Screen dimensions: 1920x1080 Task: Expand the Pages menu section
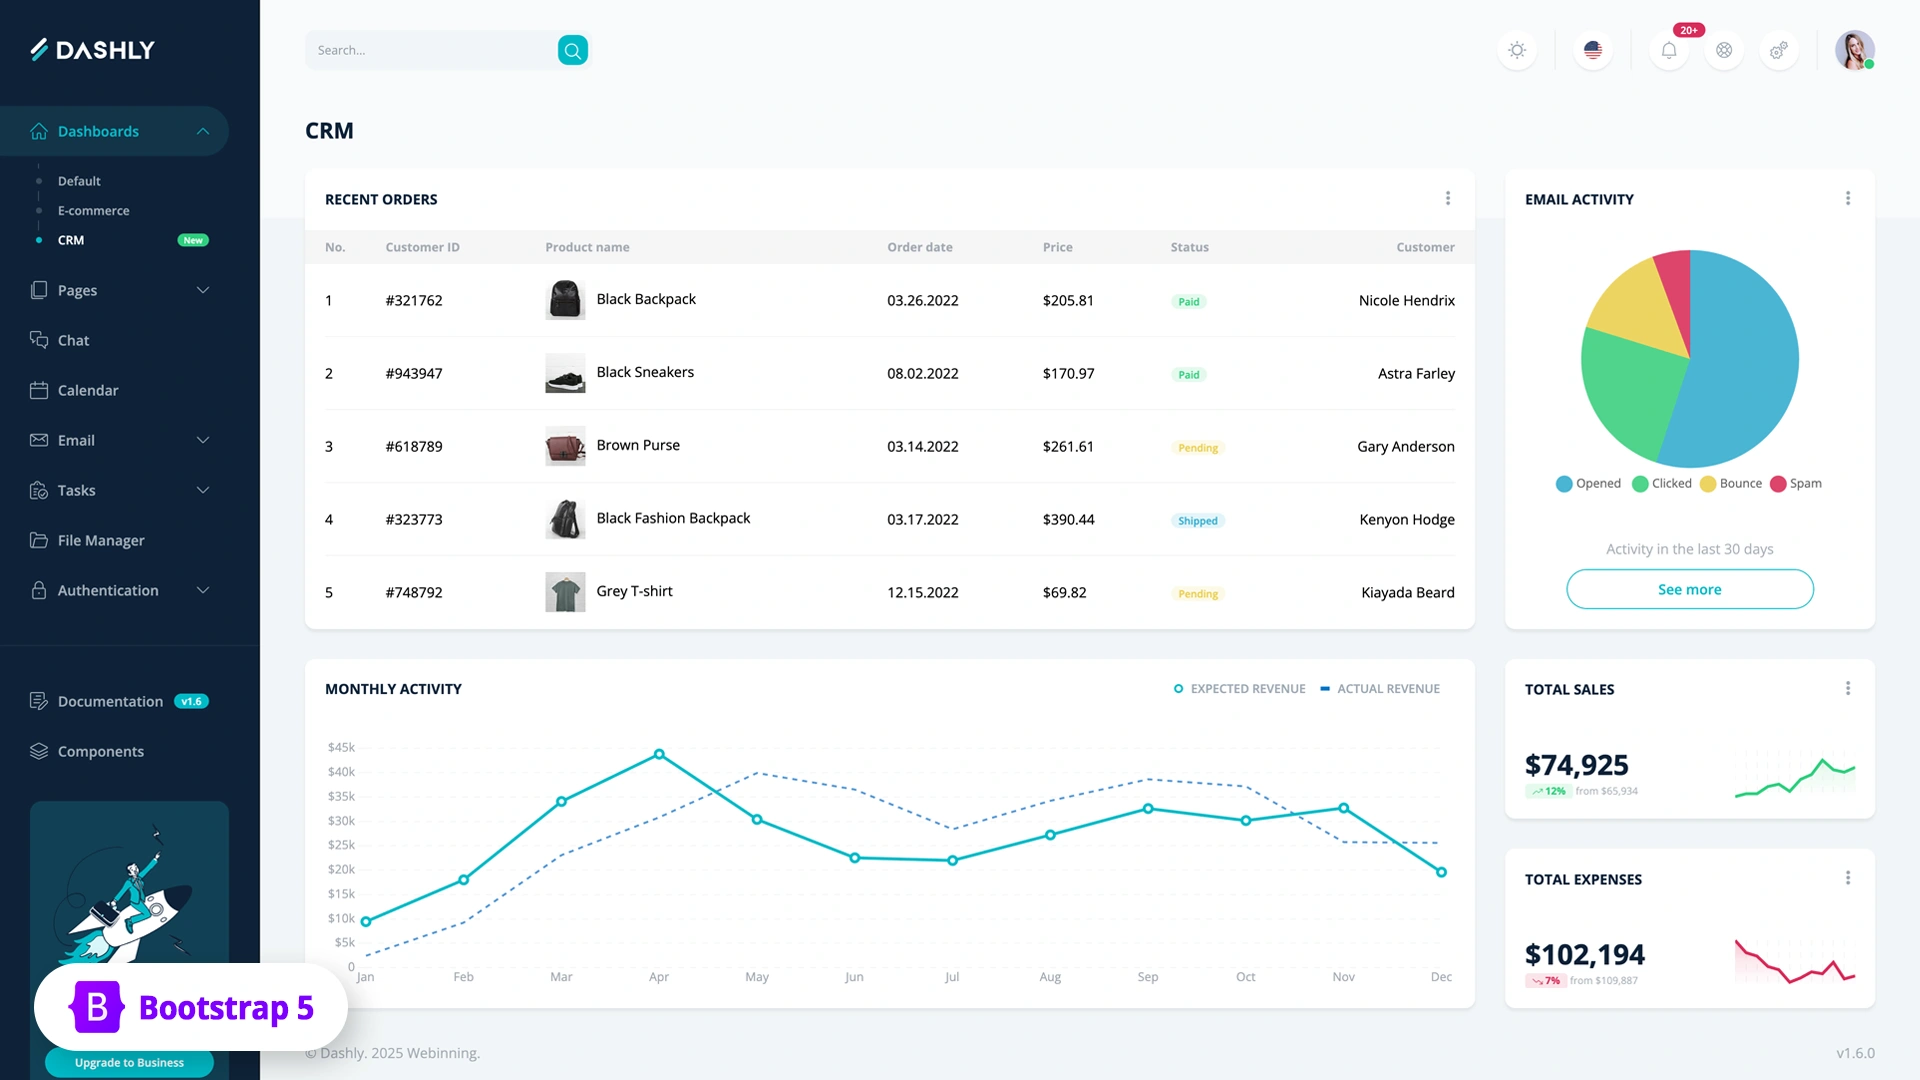[203, 290]
